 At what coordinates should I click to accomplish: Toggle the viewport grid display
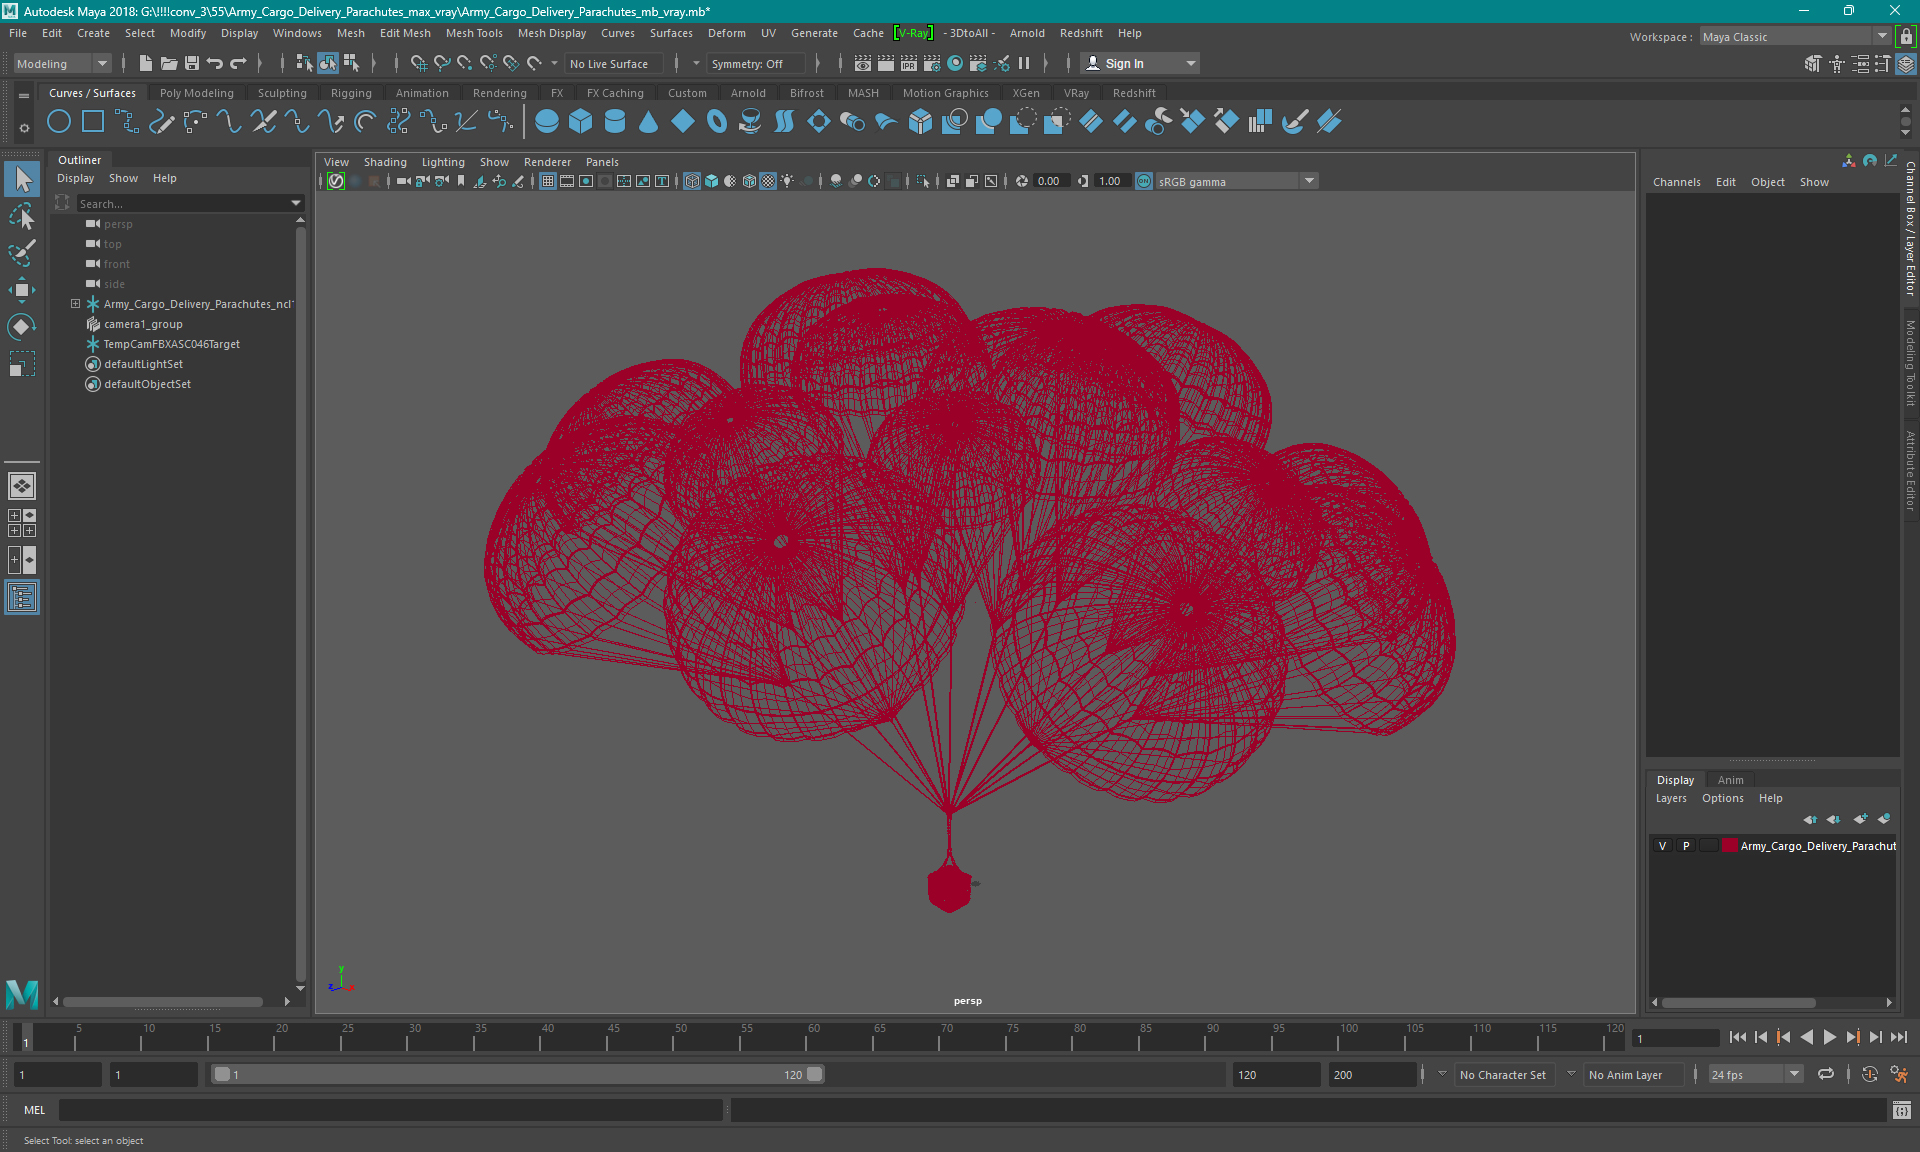pyautogui.click(x=548, y=181)
